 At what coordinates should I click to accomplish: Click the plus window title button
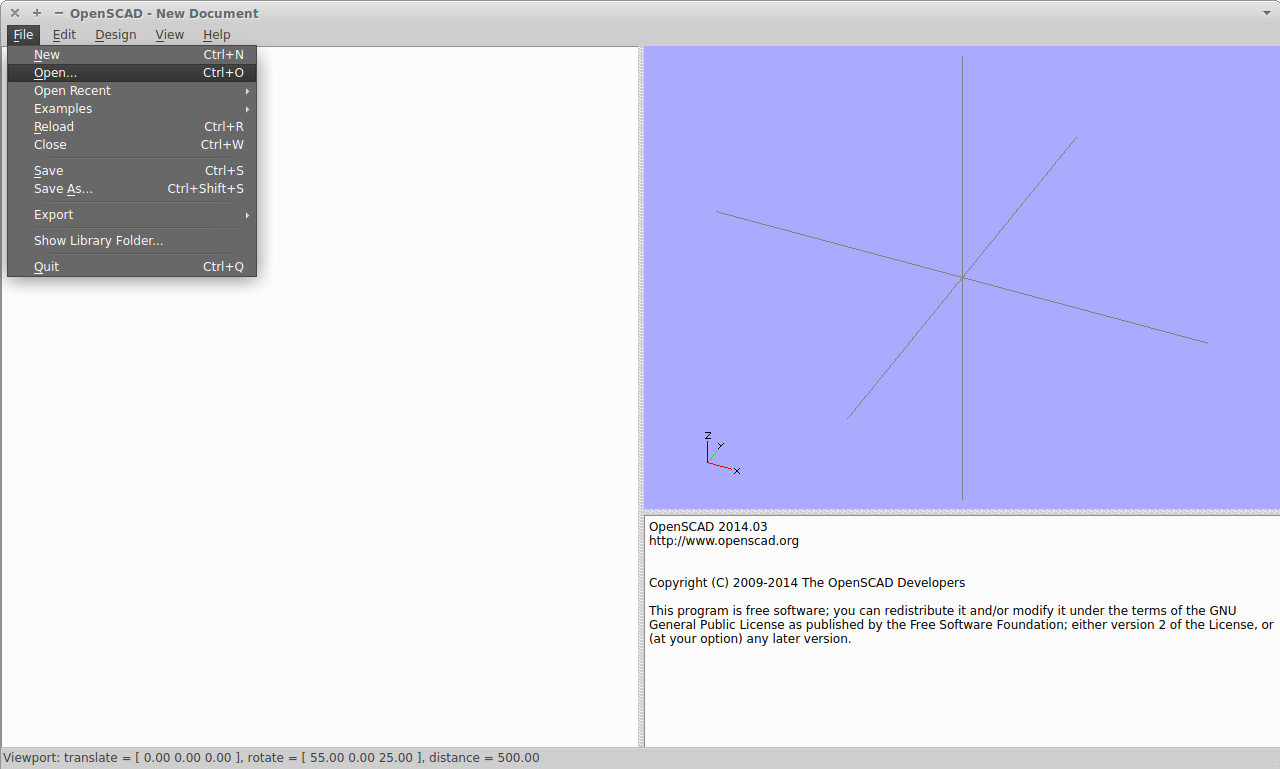37,13
